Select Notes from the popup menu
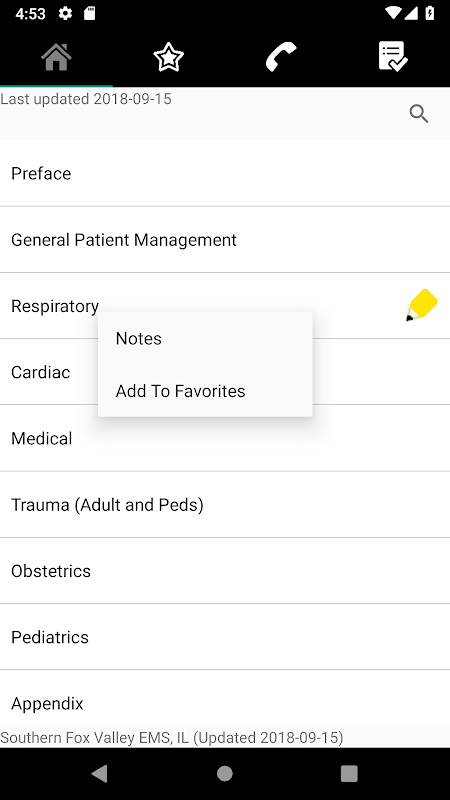The height and width of the screenshot is (800, 450). click(205, 338)
